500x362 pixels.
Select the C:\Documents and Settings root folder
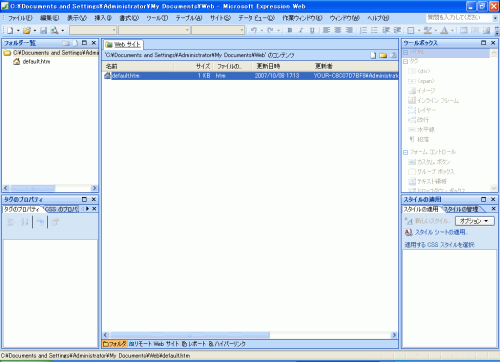pos(52,53)
